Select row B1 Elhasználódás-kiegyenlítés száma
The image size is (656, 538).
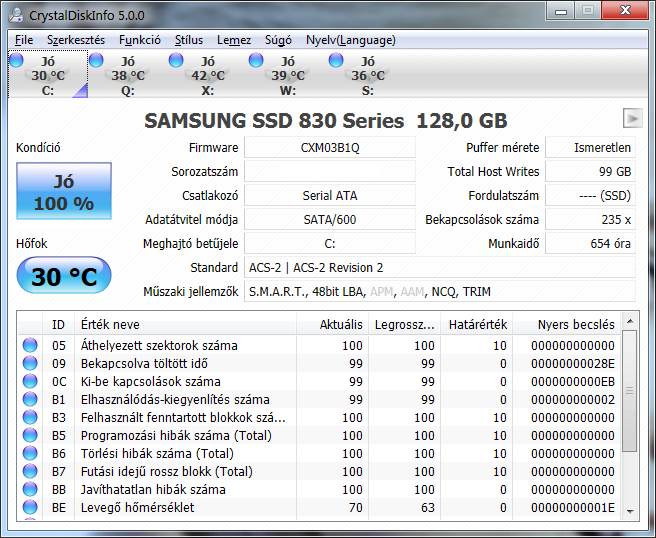319,400
